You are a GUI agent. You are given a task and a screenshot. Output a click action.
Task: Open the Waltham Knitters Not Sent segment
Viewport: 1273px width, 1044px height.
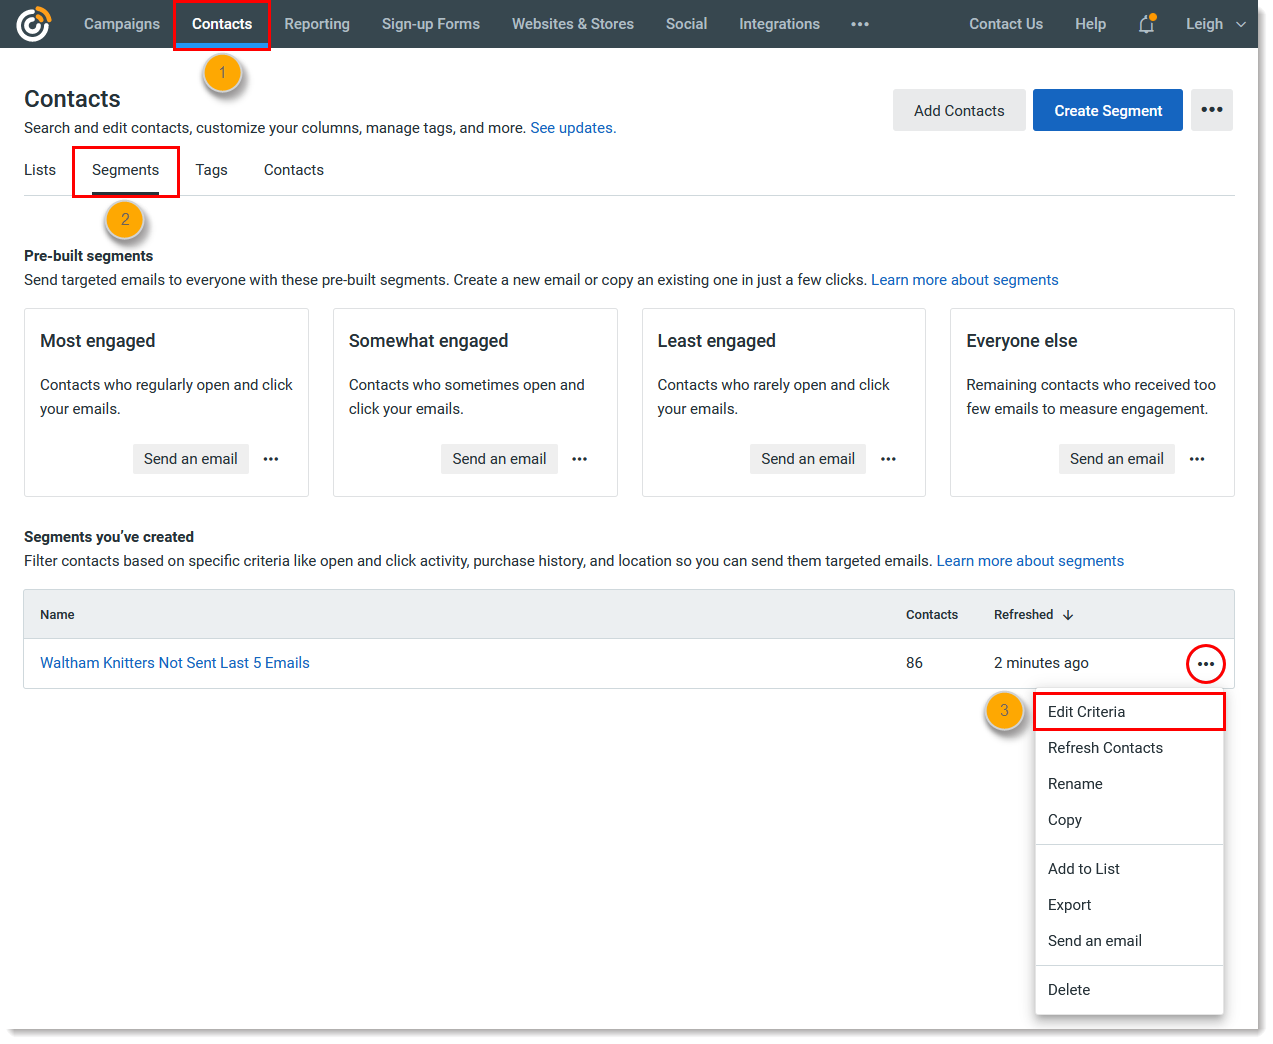(174, 662)
